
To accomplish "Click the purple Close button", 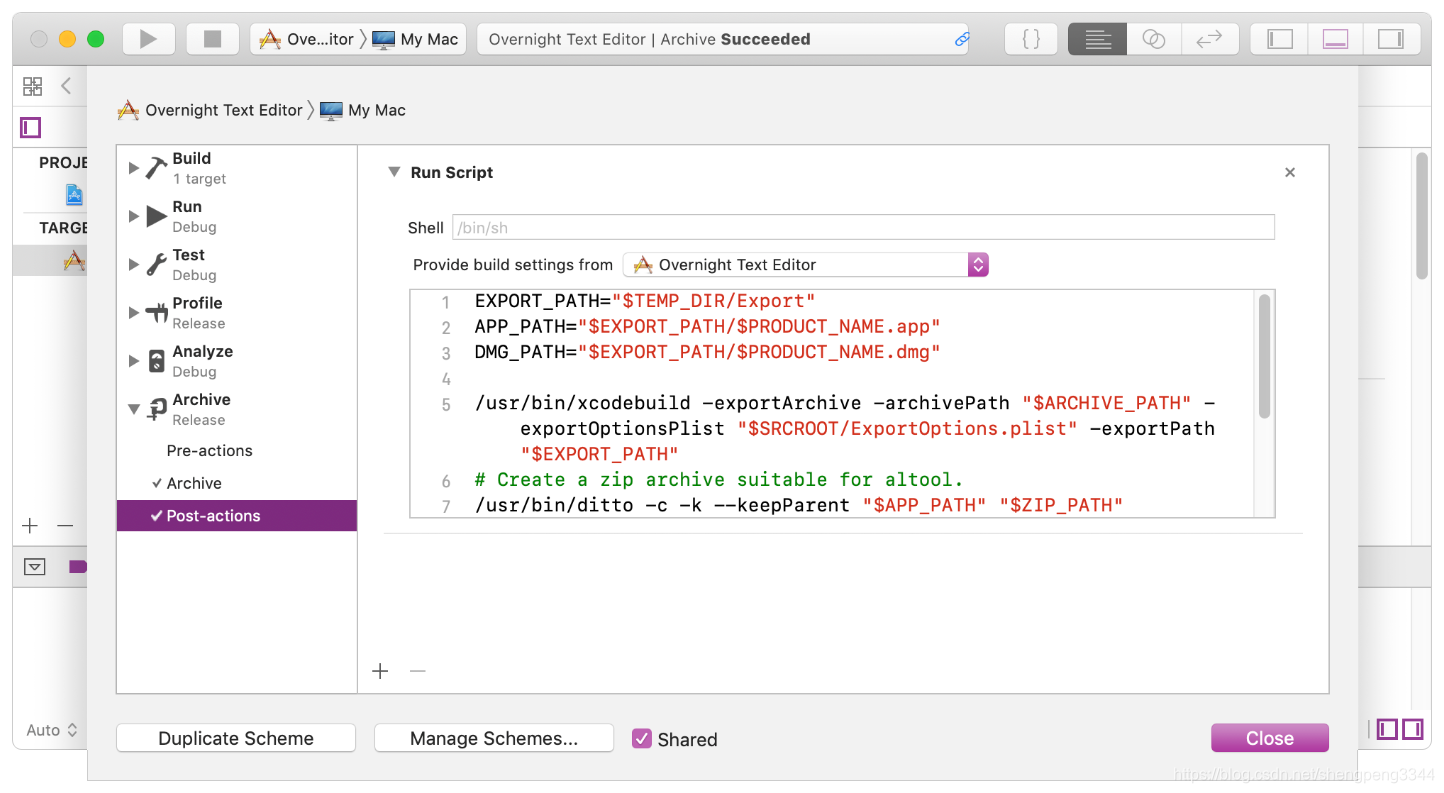I will pos(1270,739).
